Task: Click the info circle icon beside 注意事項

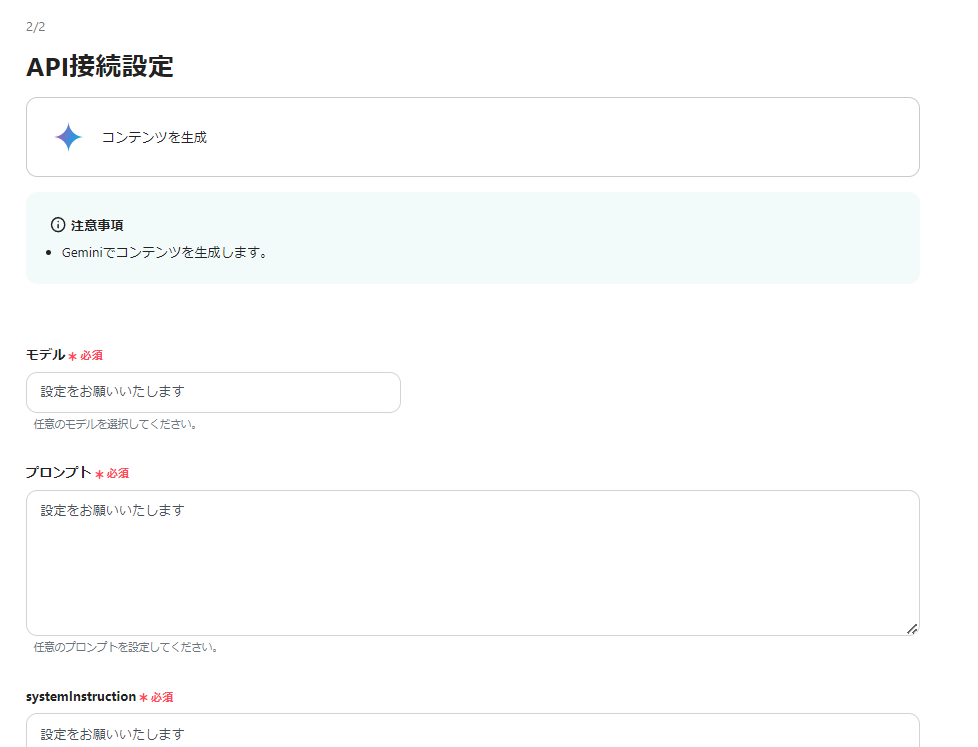Action: click(56, 224)
